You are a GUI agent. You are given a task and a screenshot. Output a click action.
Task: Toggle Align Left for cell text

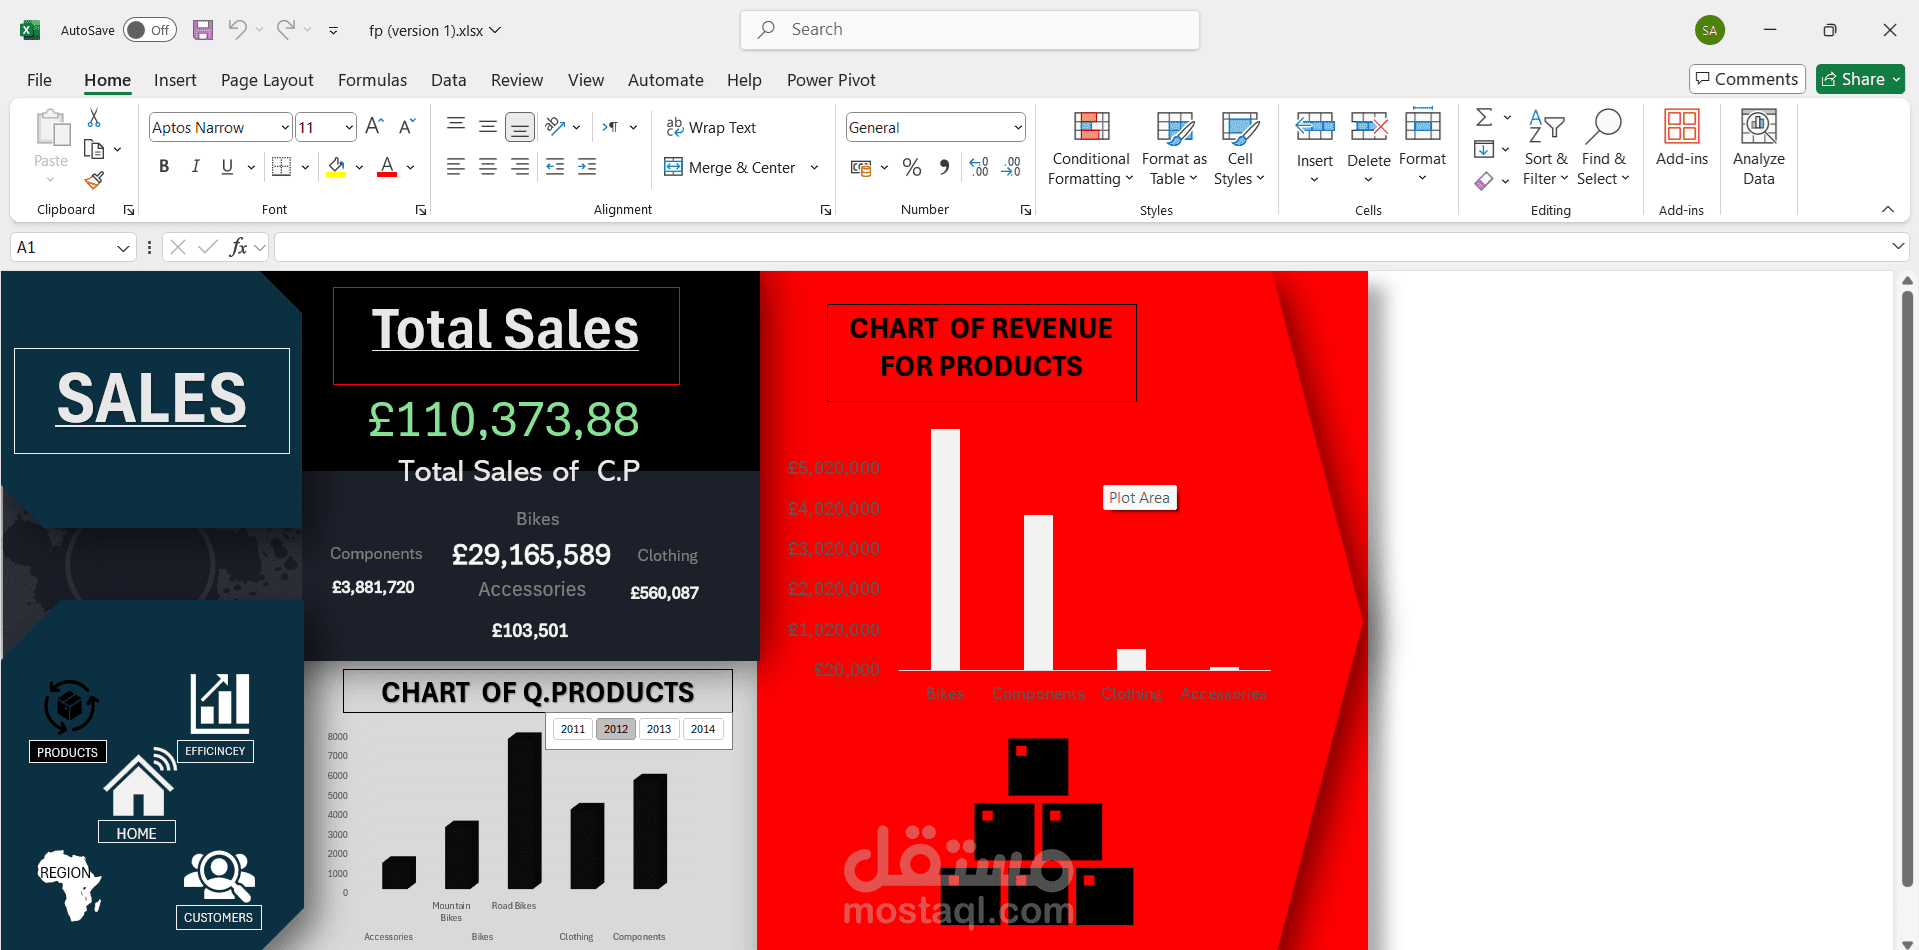pos(456,167)
